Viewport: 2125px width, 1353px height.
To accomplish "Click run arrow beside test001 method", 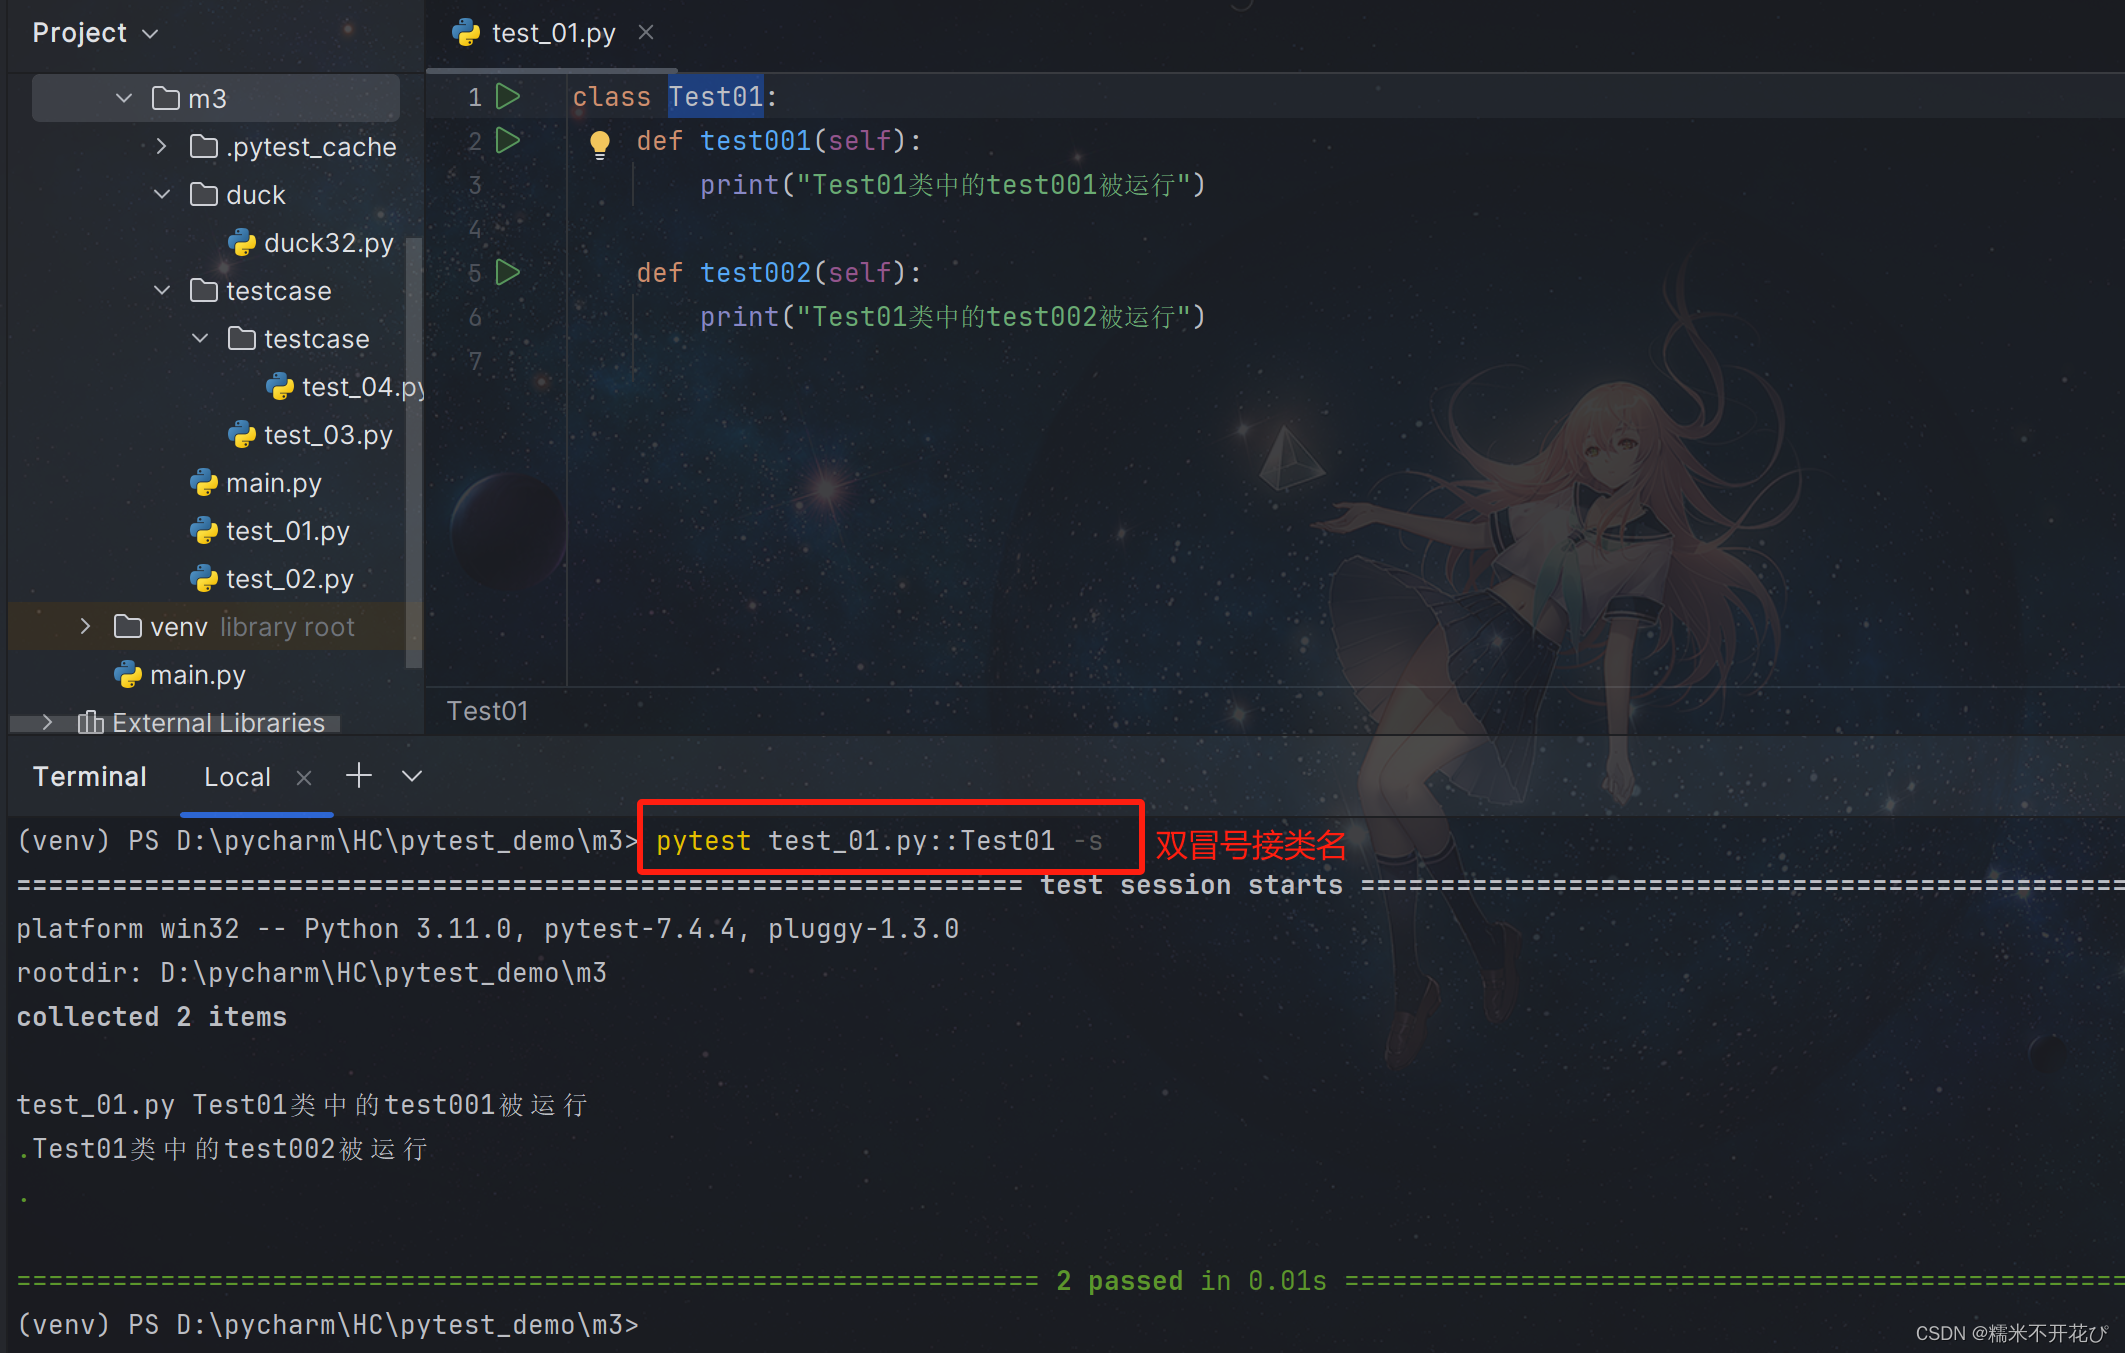I will [x=508, y=141].
